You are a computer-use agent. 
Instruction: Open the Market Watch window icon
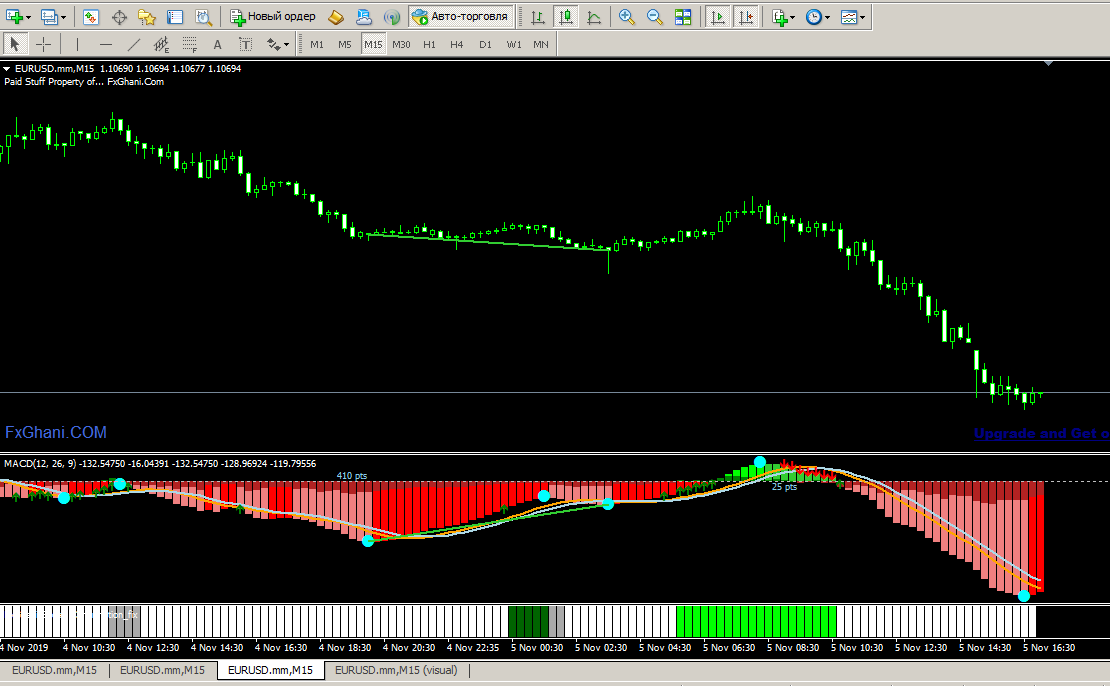(91, 17)
